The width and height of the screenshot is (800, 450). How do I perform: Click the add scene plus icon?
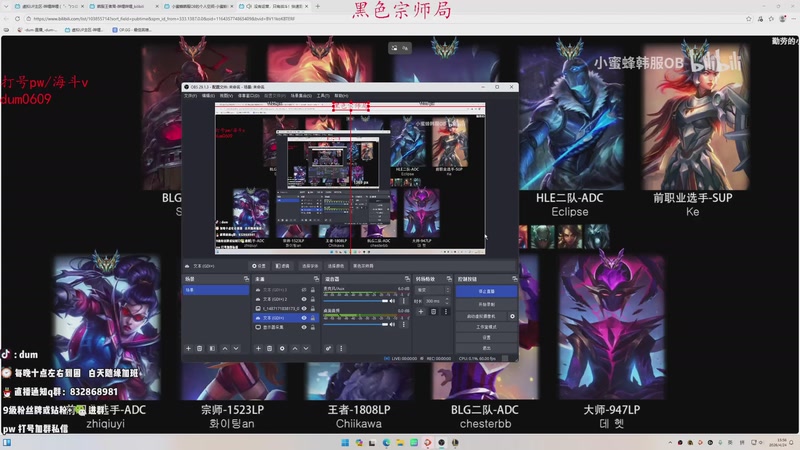pyautogui.click(x=188, y=348)
